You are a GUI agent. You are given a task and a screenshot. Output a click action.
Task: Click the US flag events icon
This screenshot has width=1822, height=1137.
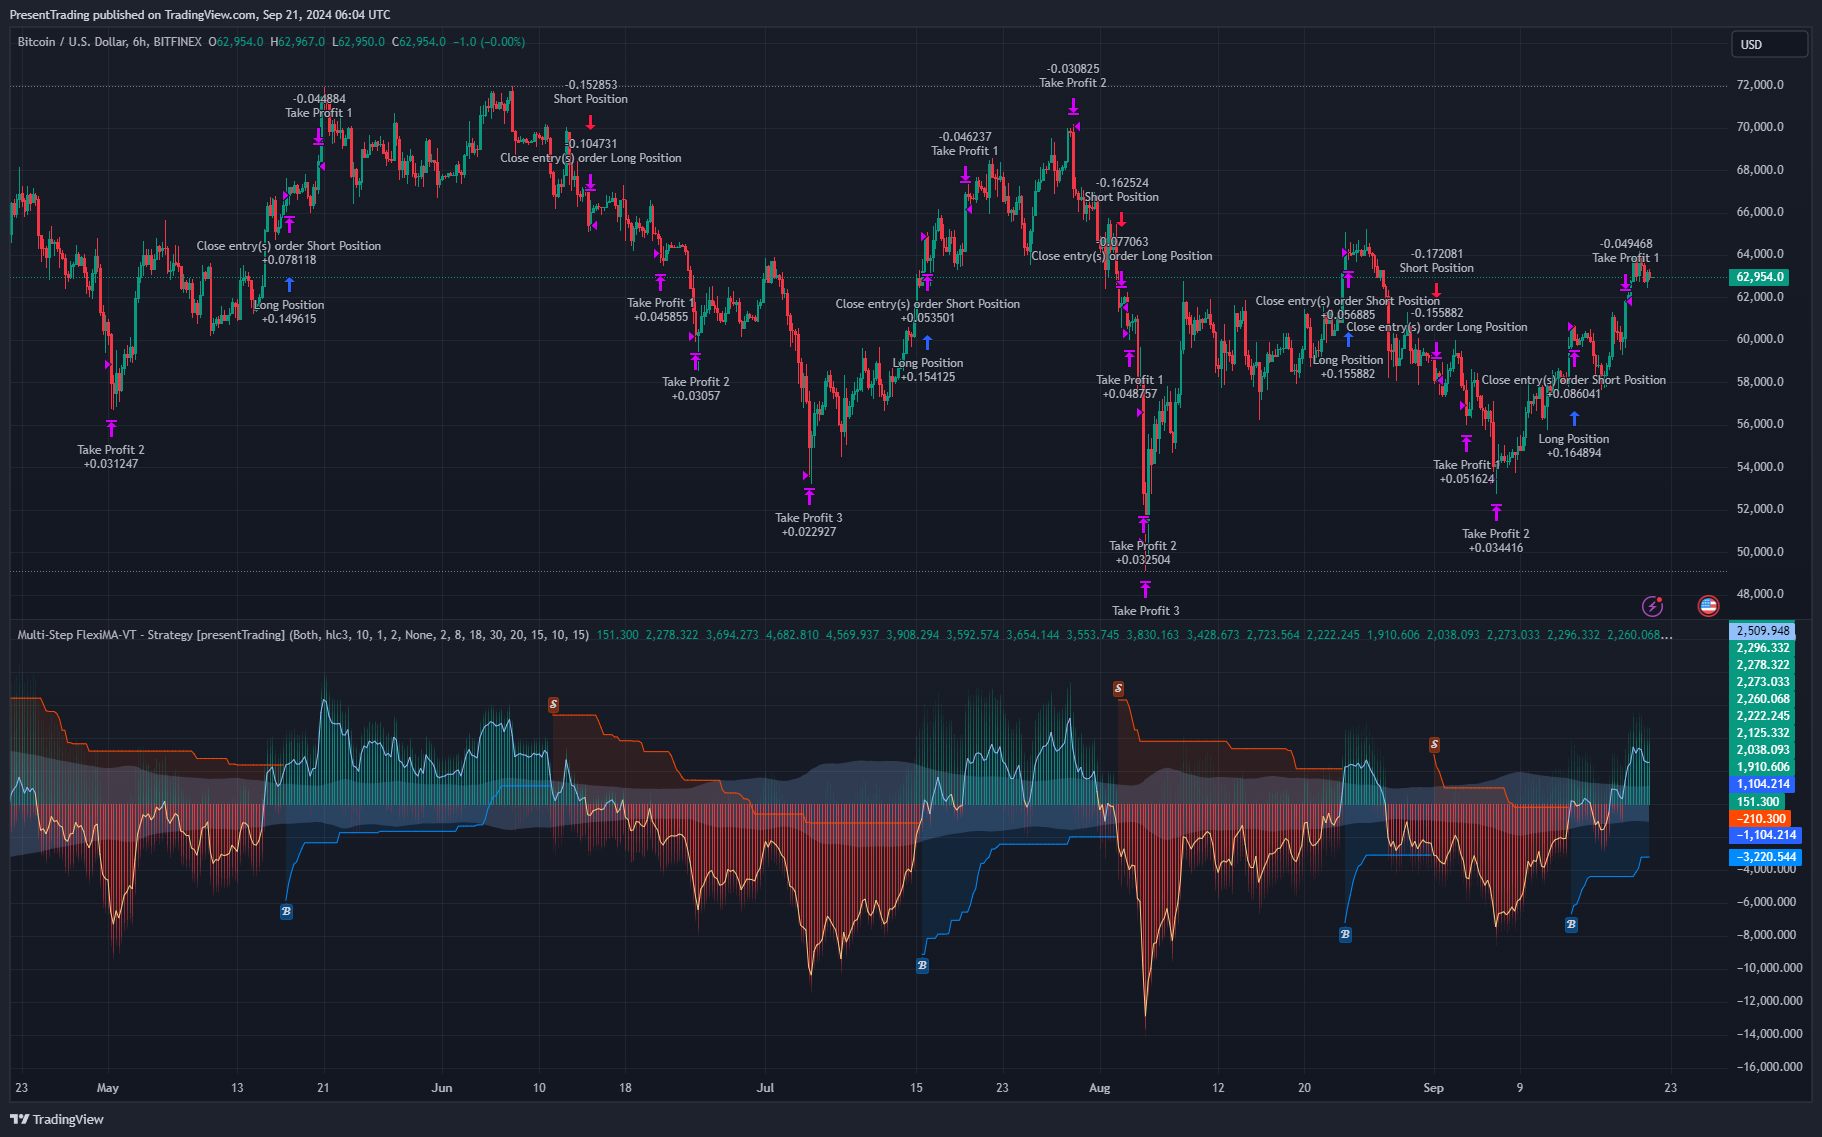pyautogui.click(x=1708, y=606)
